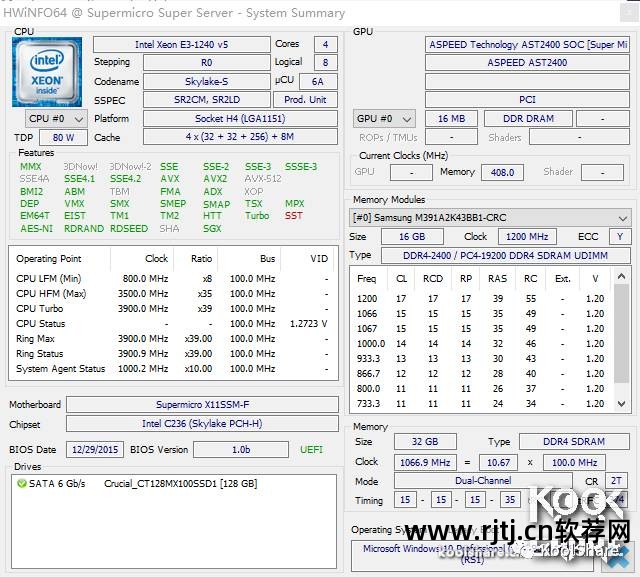Select the 1200 frequency timing row
Viewport: 640px width, 577px height.
coord(481,299)
